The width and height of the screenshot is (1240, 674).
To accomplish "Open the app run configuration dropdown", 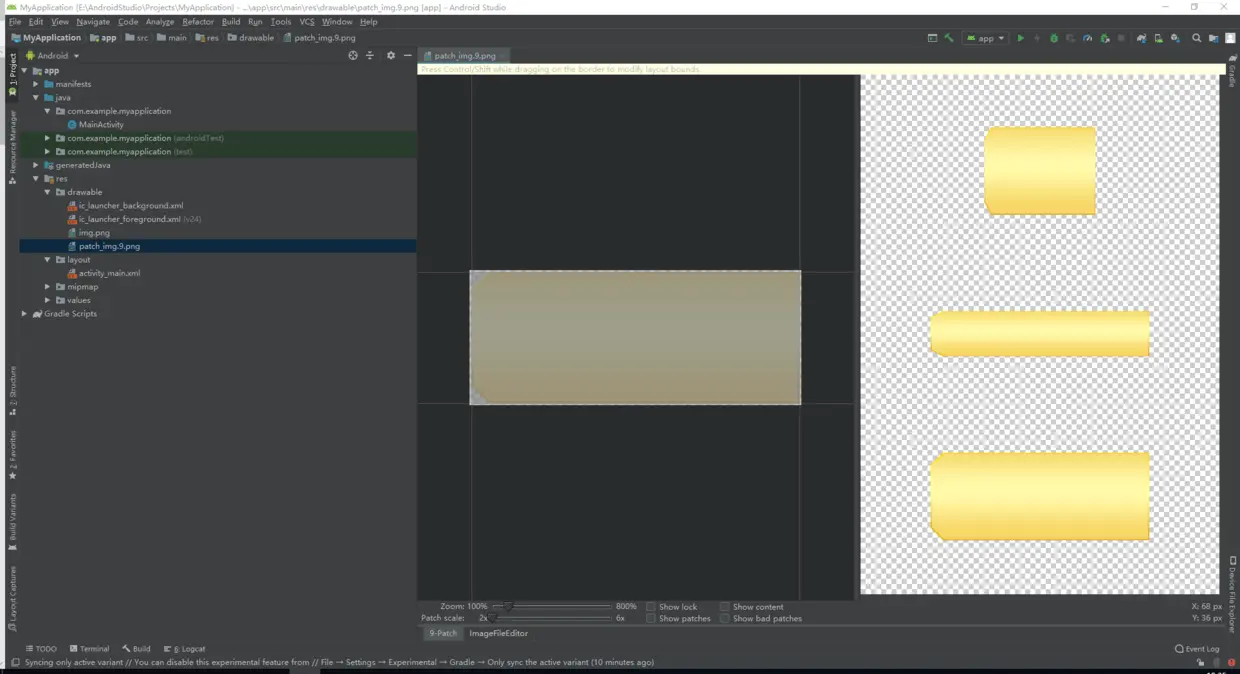I will (985, 38).
